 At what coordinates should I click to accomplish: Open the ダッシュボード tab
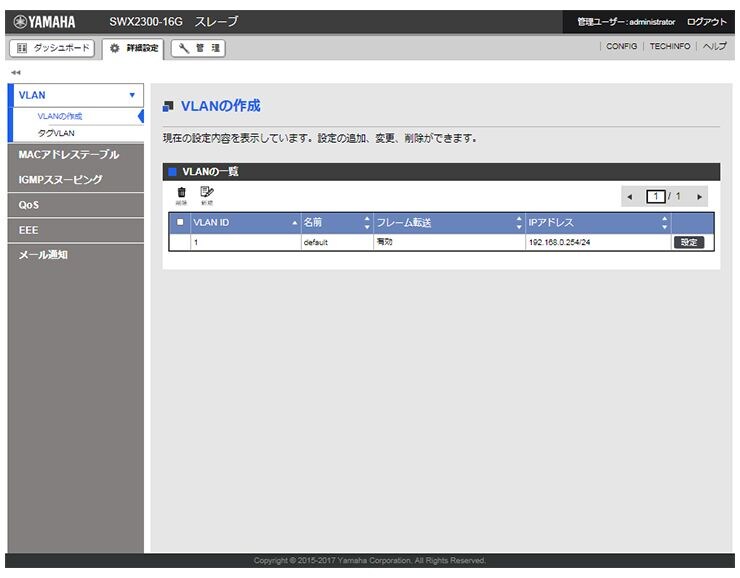(52, 48)
